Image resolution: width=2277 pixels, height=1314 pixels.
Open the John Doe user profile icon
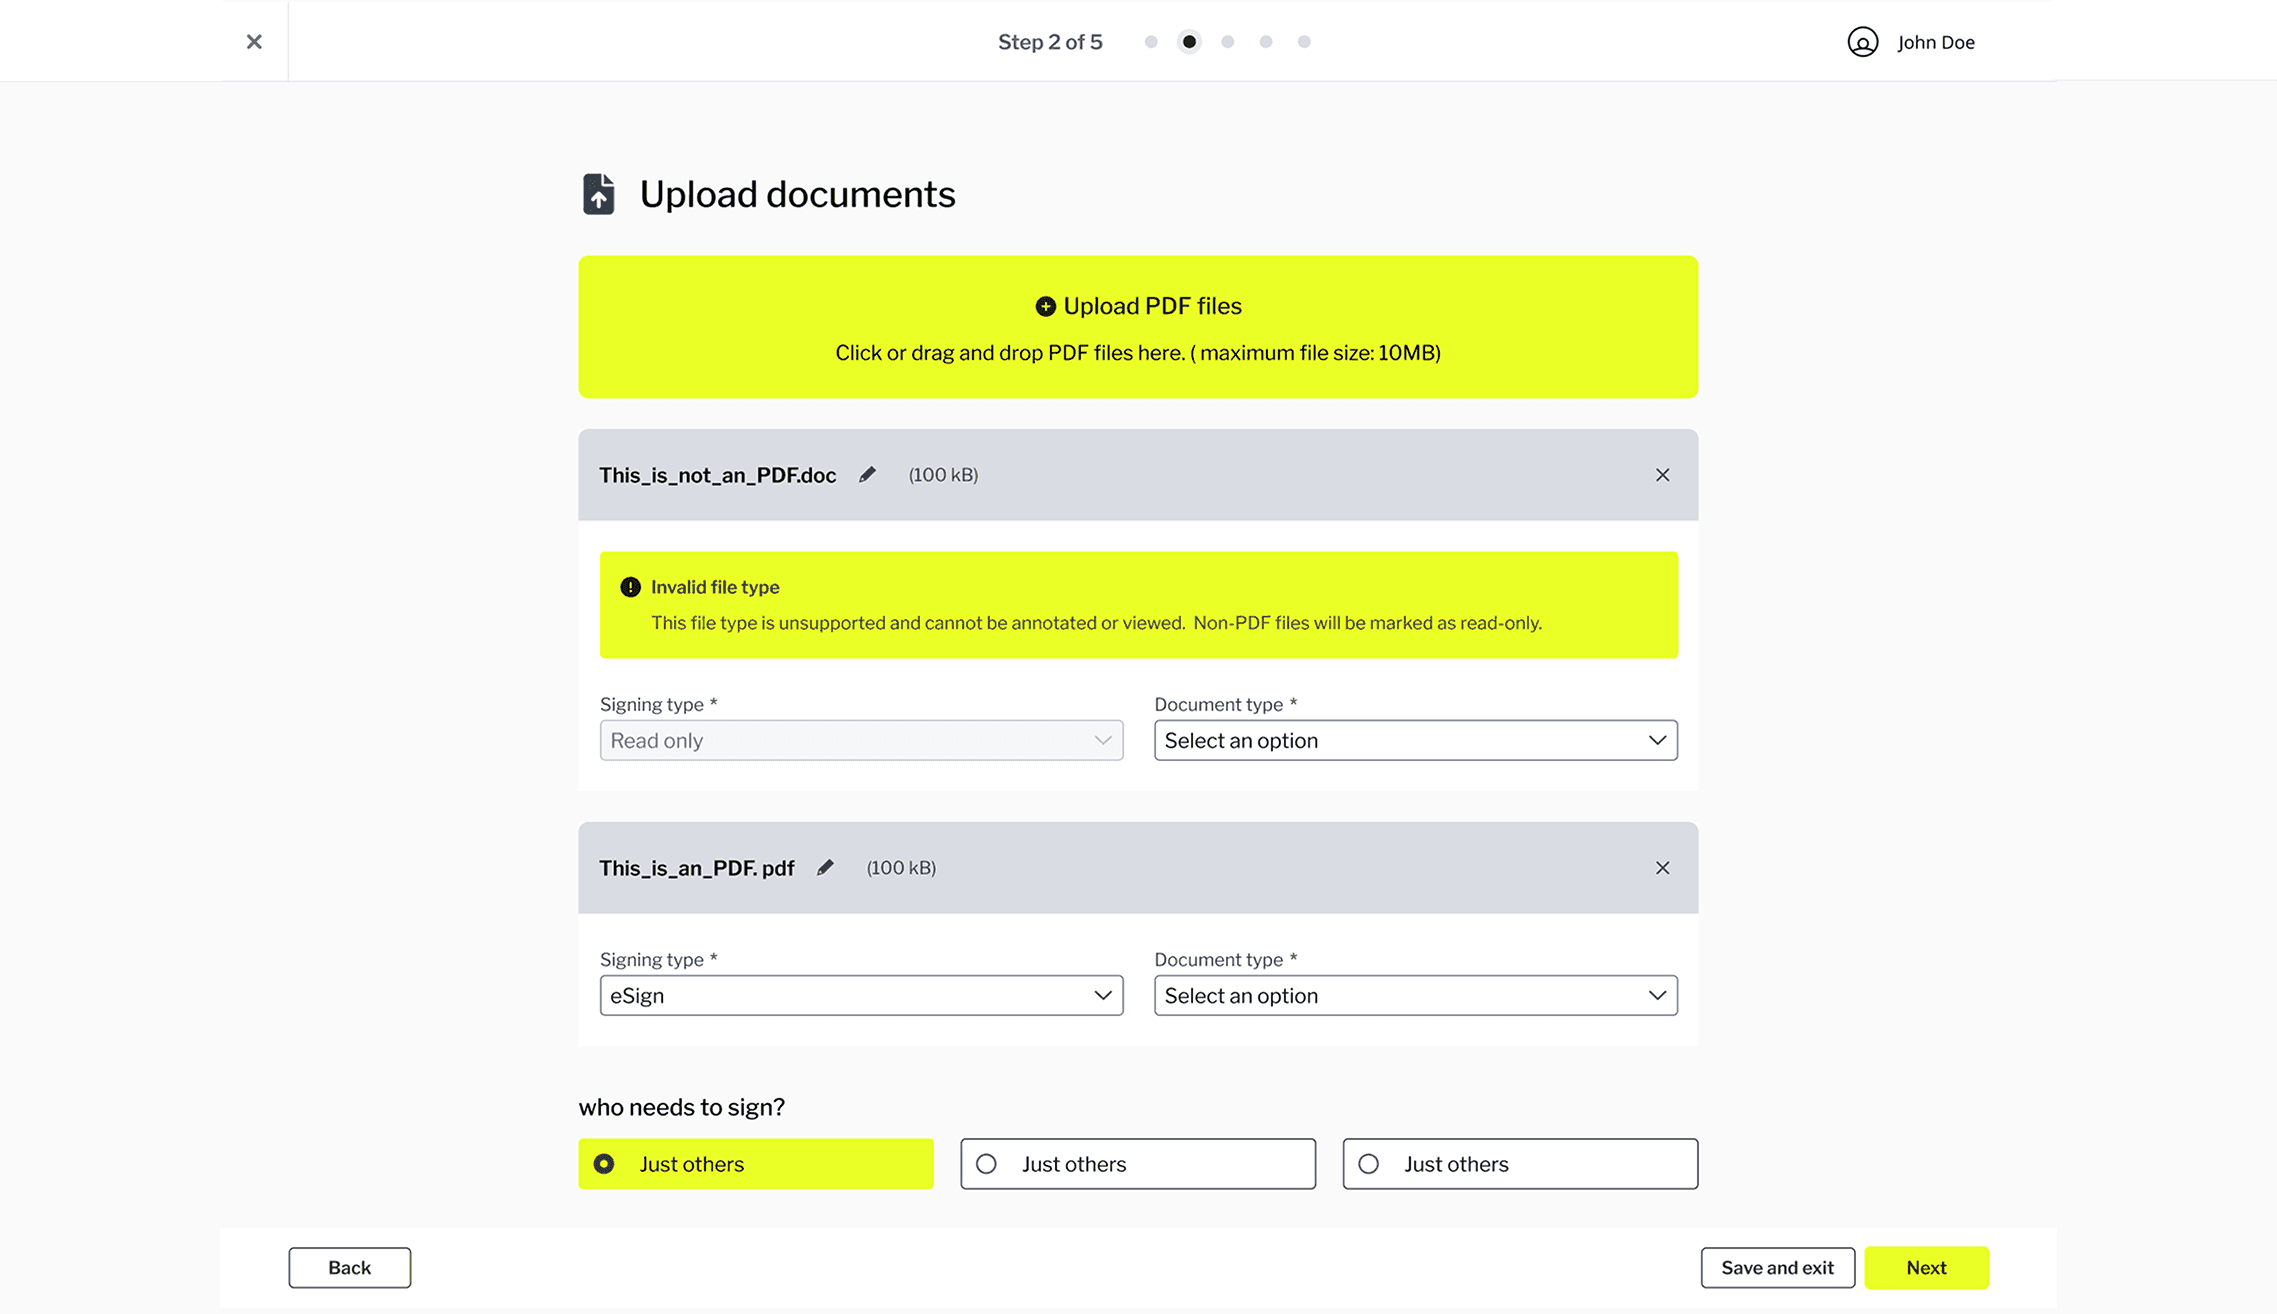pyautogui.click(x=1862, y=42)
